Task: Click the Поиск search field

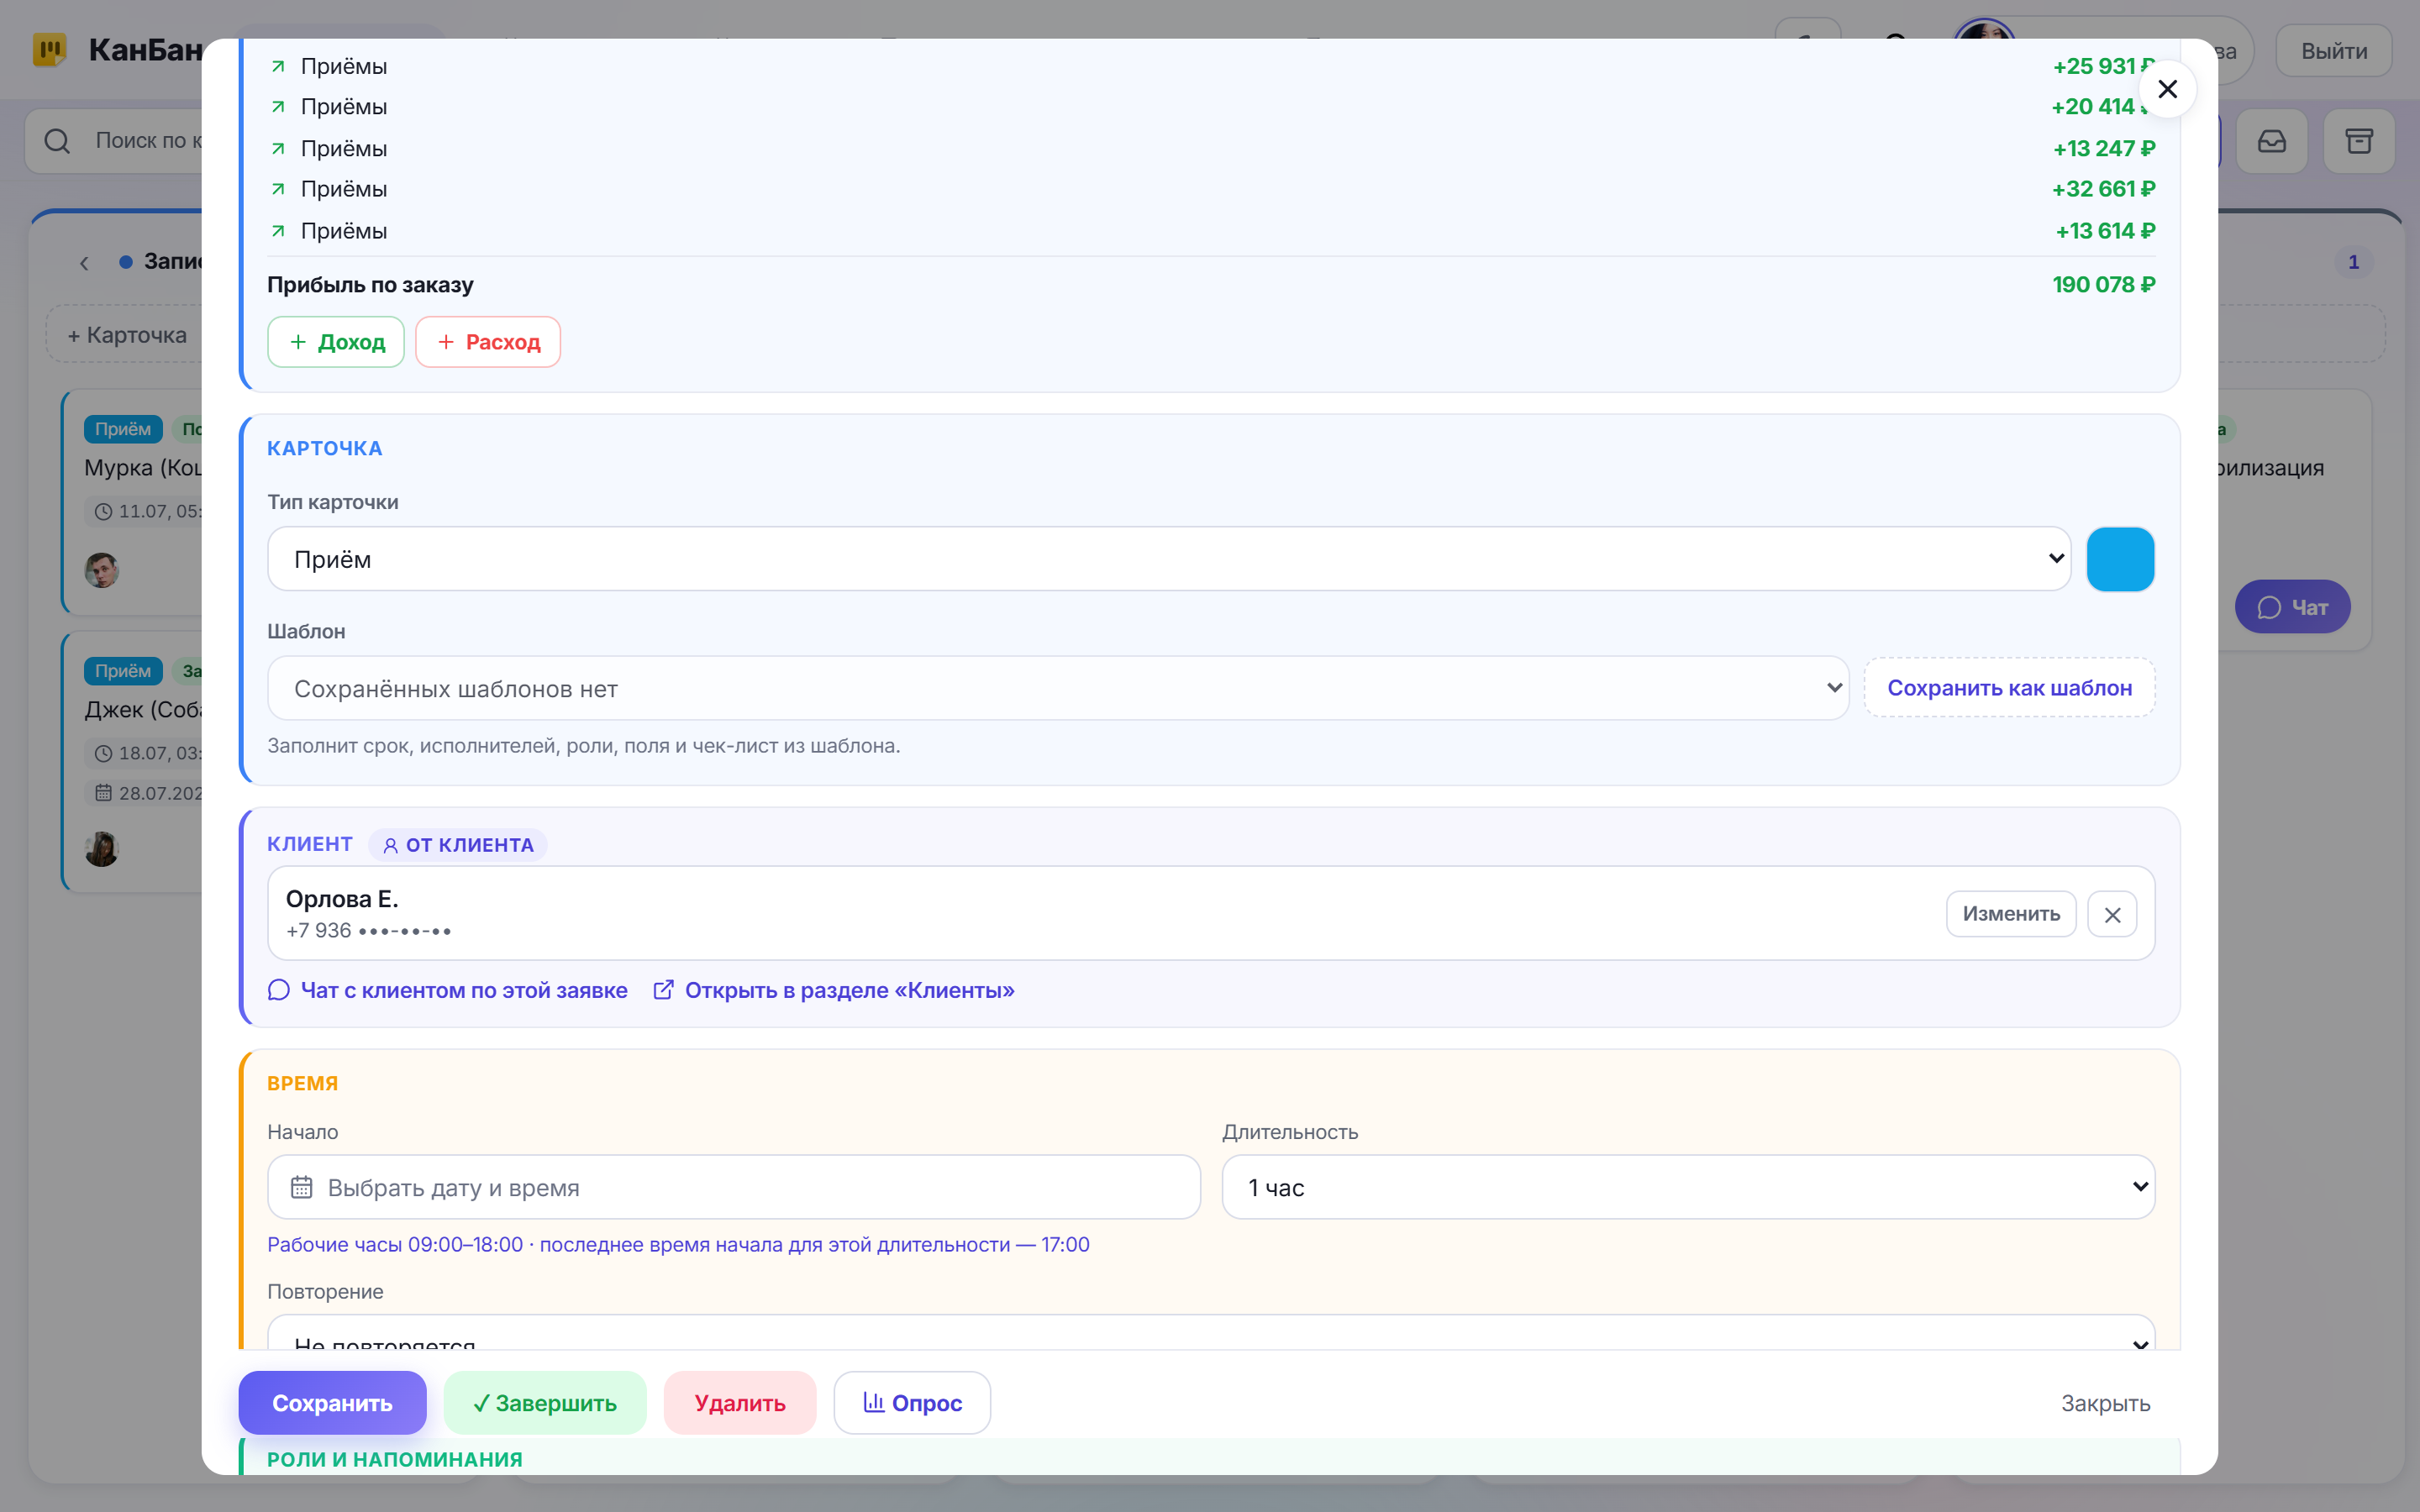Action: pyautogui.click(x=114, y=141)
